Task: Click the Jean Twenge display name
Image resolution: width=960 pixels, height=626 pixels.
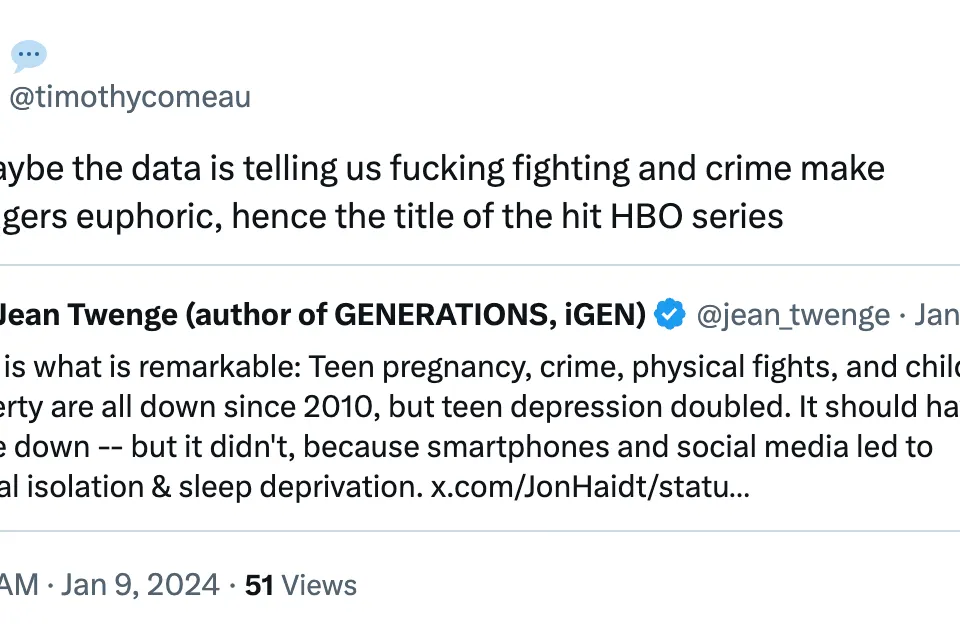Action: click(x=323, y=314)
